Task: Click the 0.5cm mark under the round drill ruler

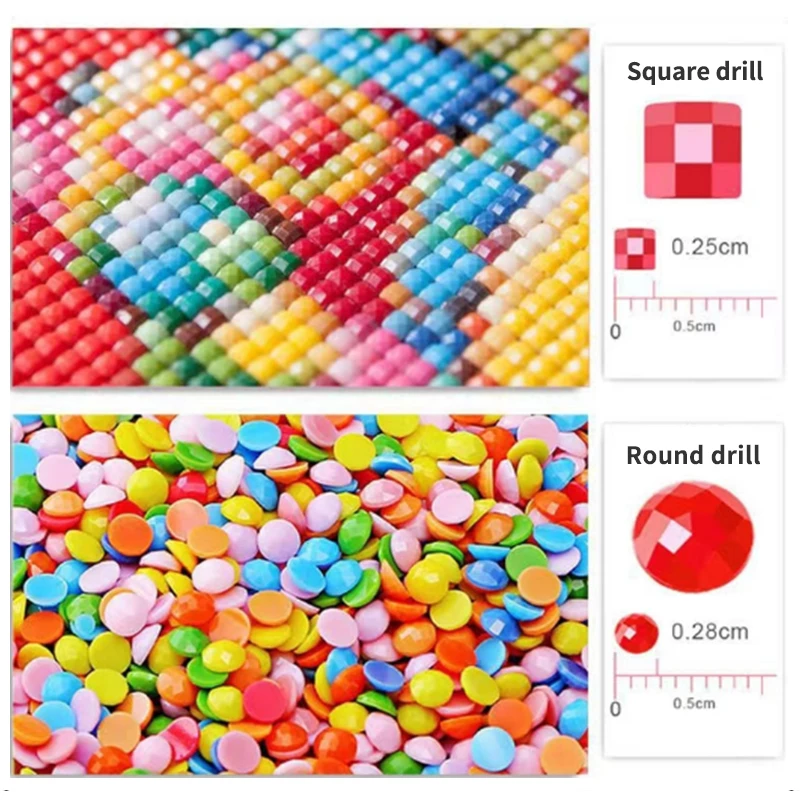Action: click(694, 703)
